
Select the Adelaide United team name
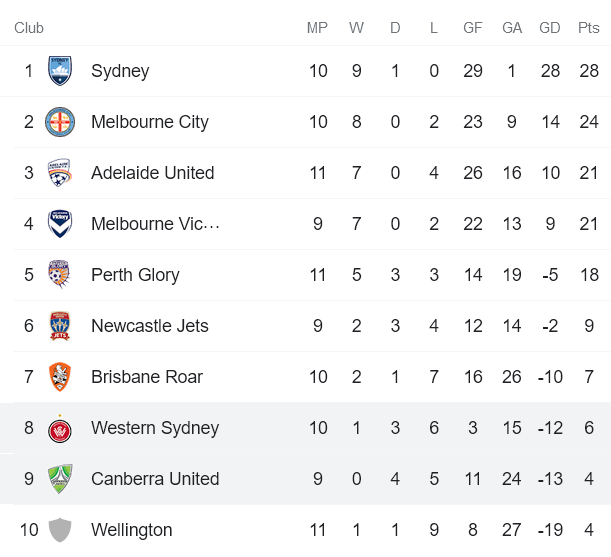point(152,173)
